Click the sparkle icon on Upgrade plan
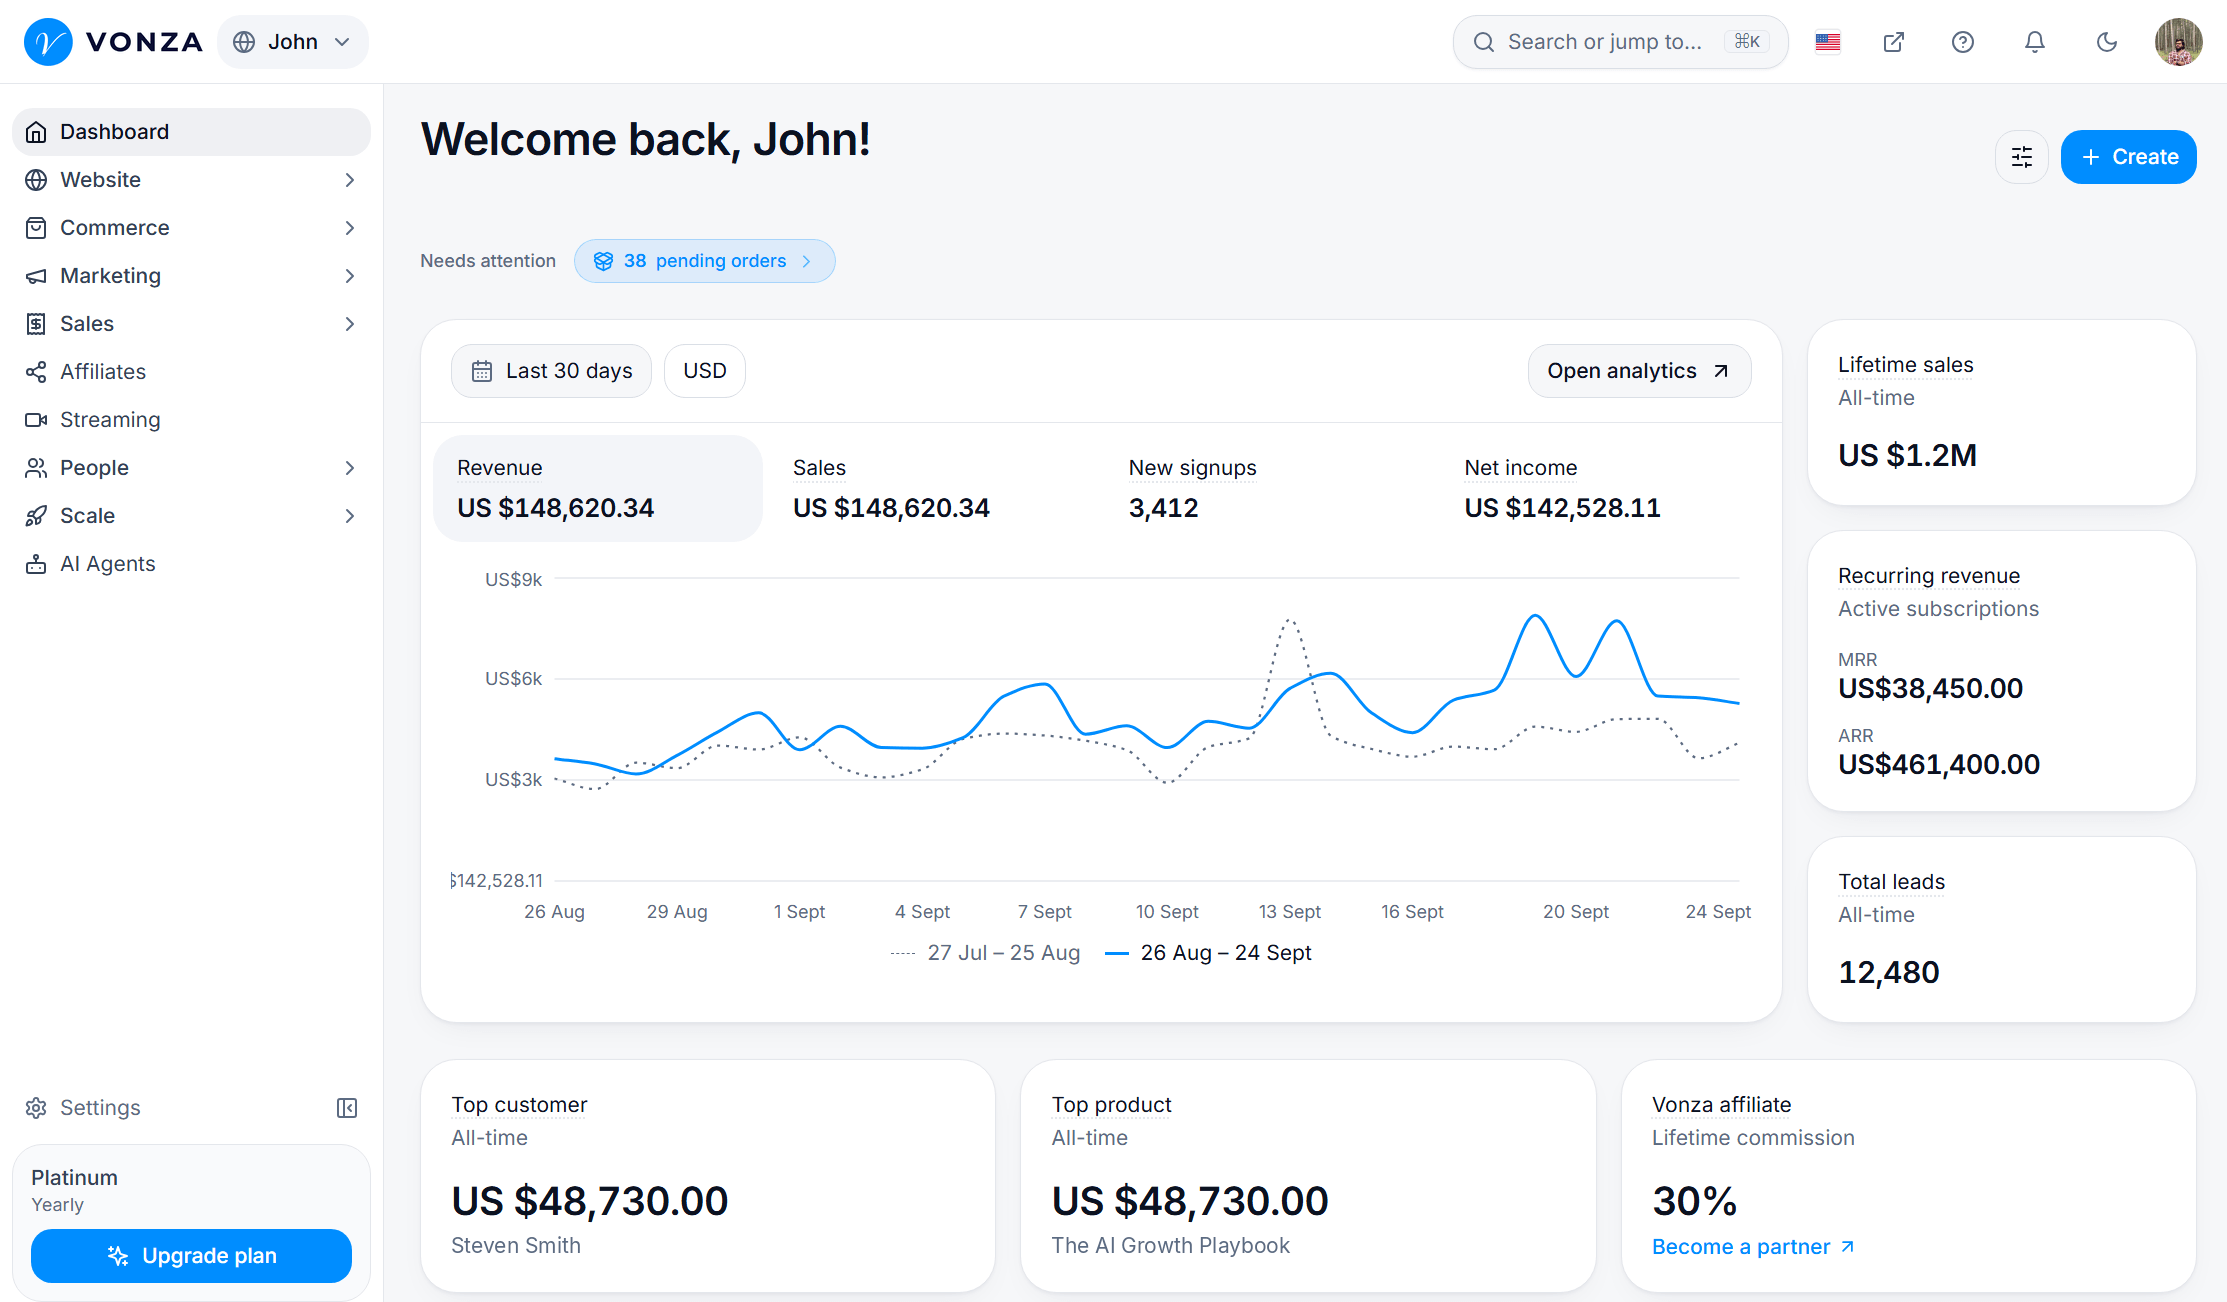The width and height of the screenshot is (2227, 1302). (118, 1256)
